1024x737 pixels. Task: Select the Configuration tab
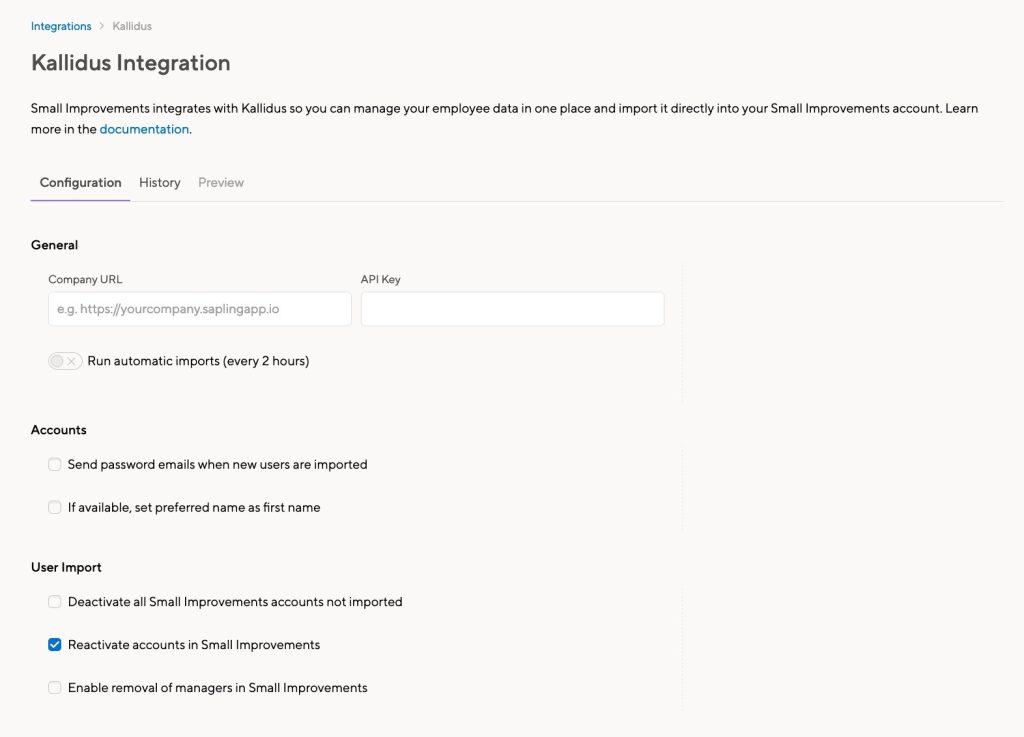pos(80,182)
